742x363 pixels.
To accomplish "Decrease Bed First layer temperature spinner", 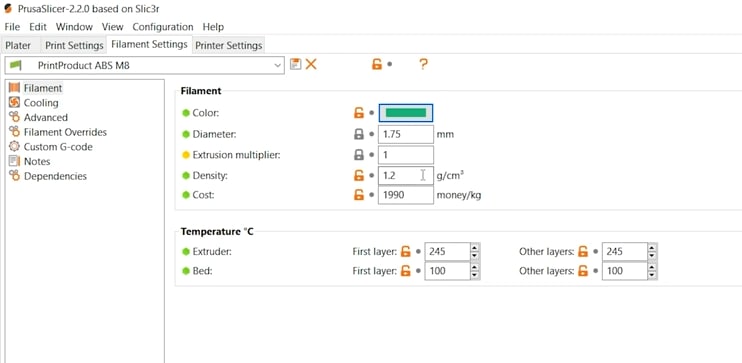I will (x=475, y=275).
